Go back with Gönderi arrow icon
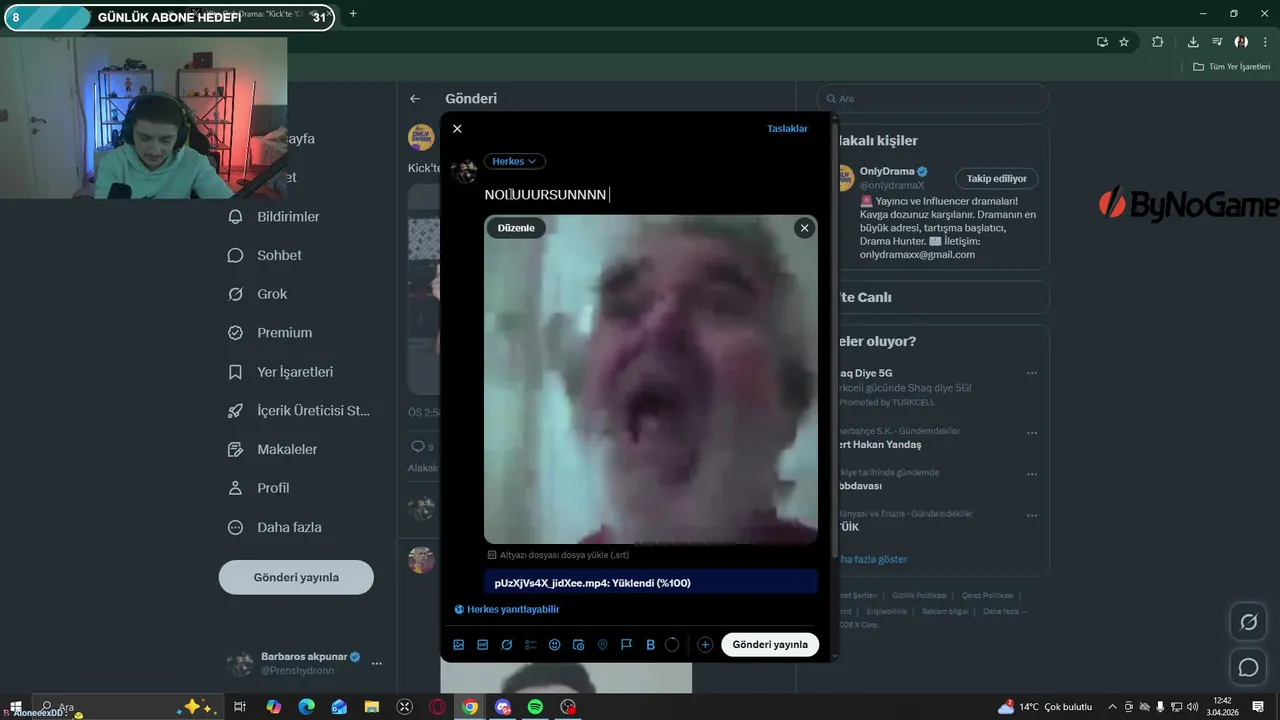Screen dimensions: 1280x720 [x=415, y=99]
